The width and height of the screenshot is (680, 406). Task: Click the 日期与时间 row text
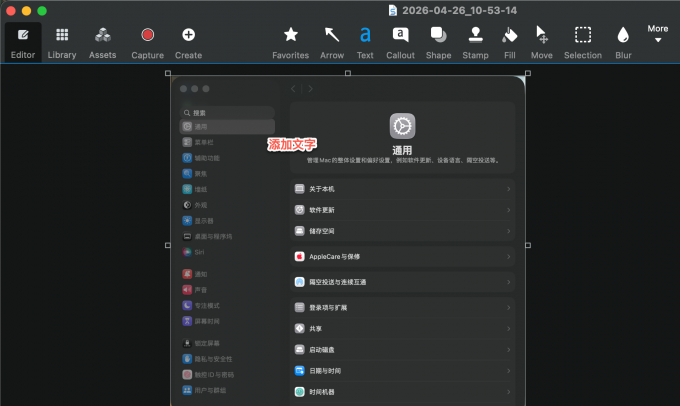point(325,371)
